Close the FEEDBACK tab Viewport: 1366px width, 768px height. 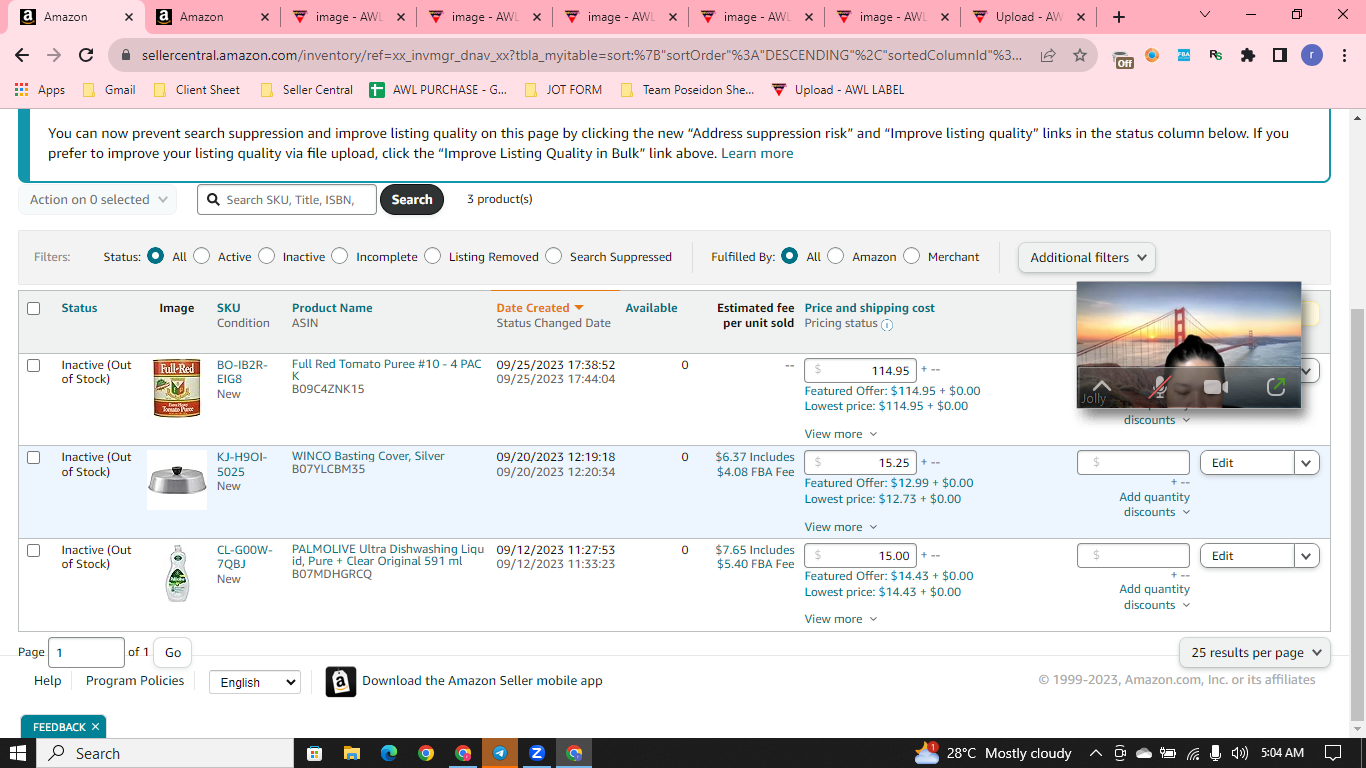(95, 727)
